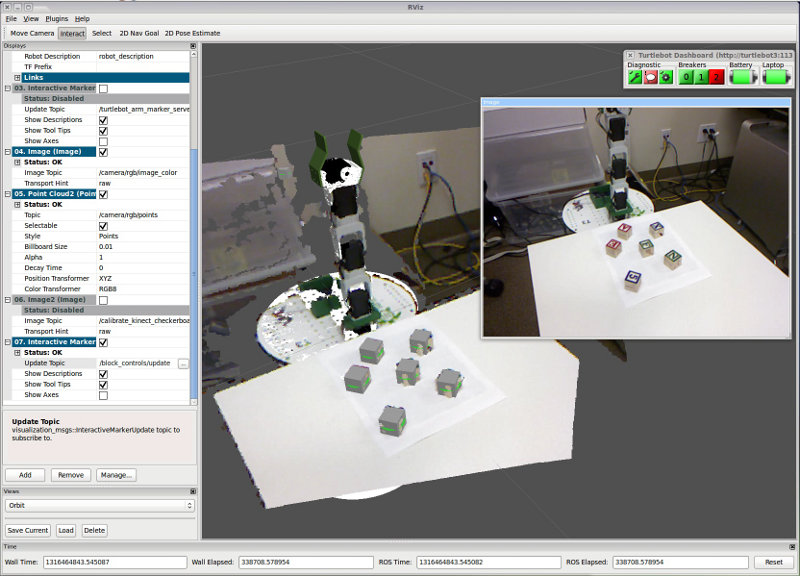Click the green gear icon under Diagnostic
The width and height of the screenshot is (800, 576).
click(665, 77)
